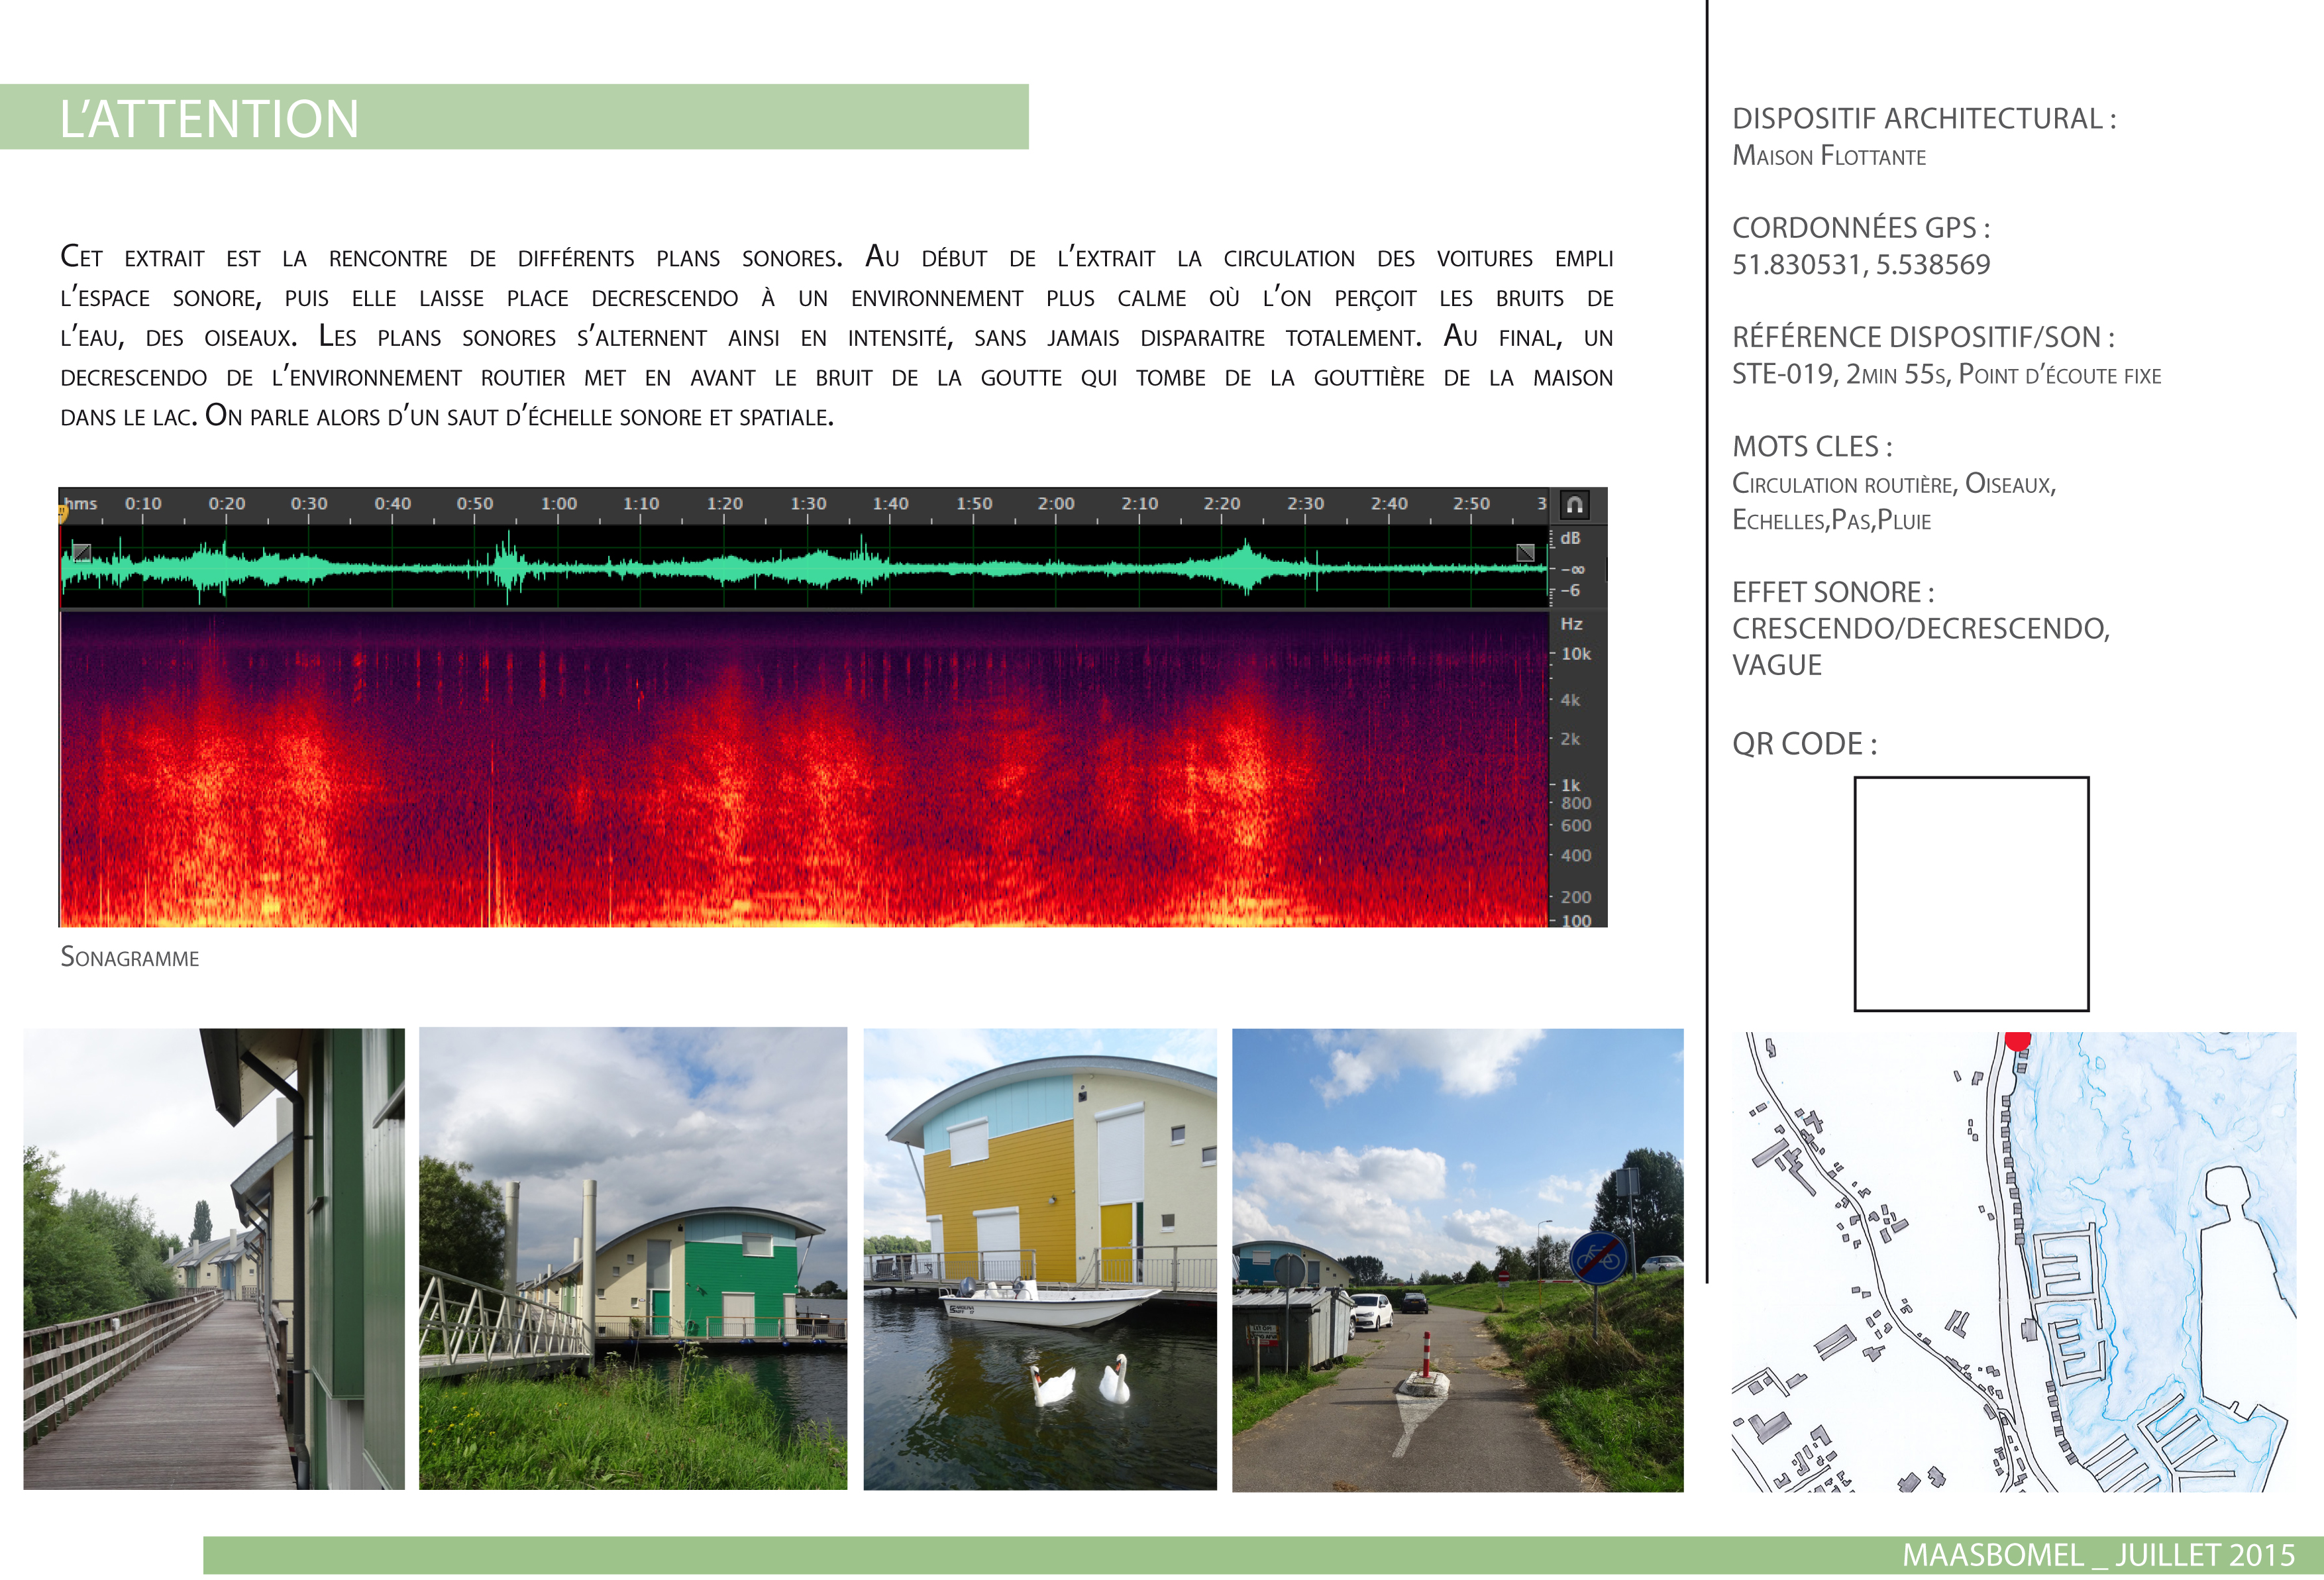Click the hms label on the time ruler
The width and height of the screenshot is (2324, 1580).
(81, 503)
